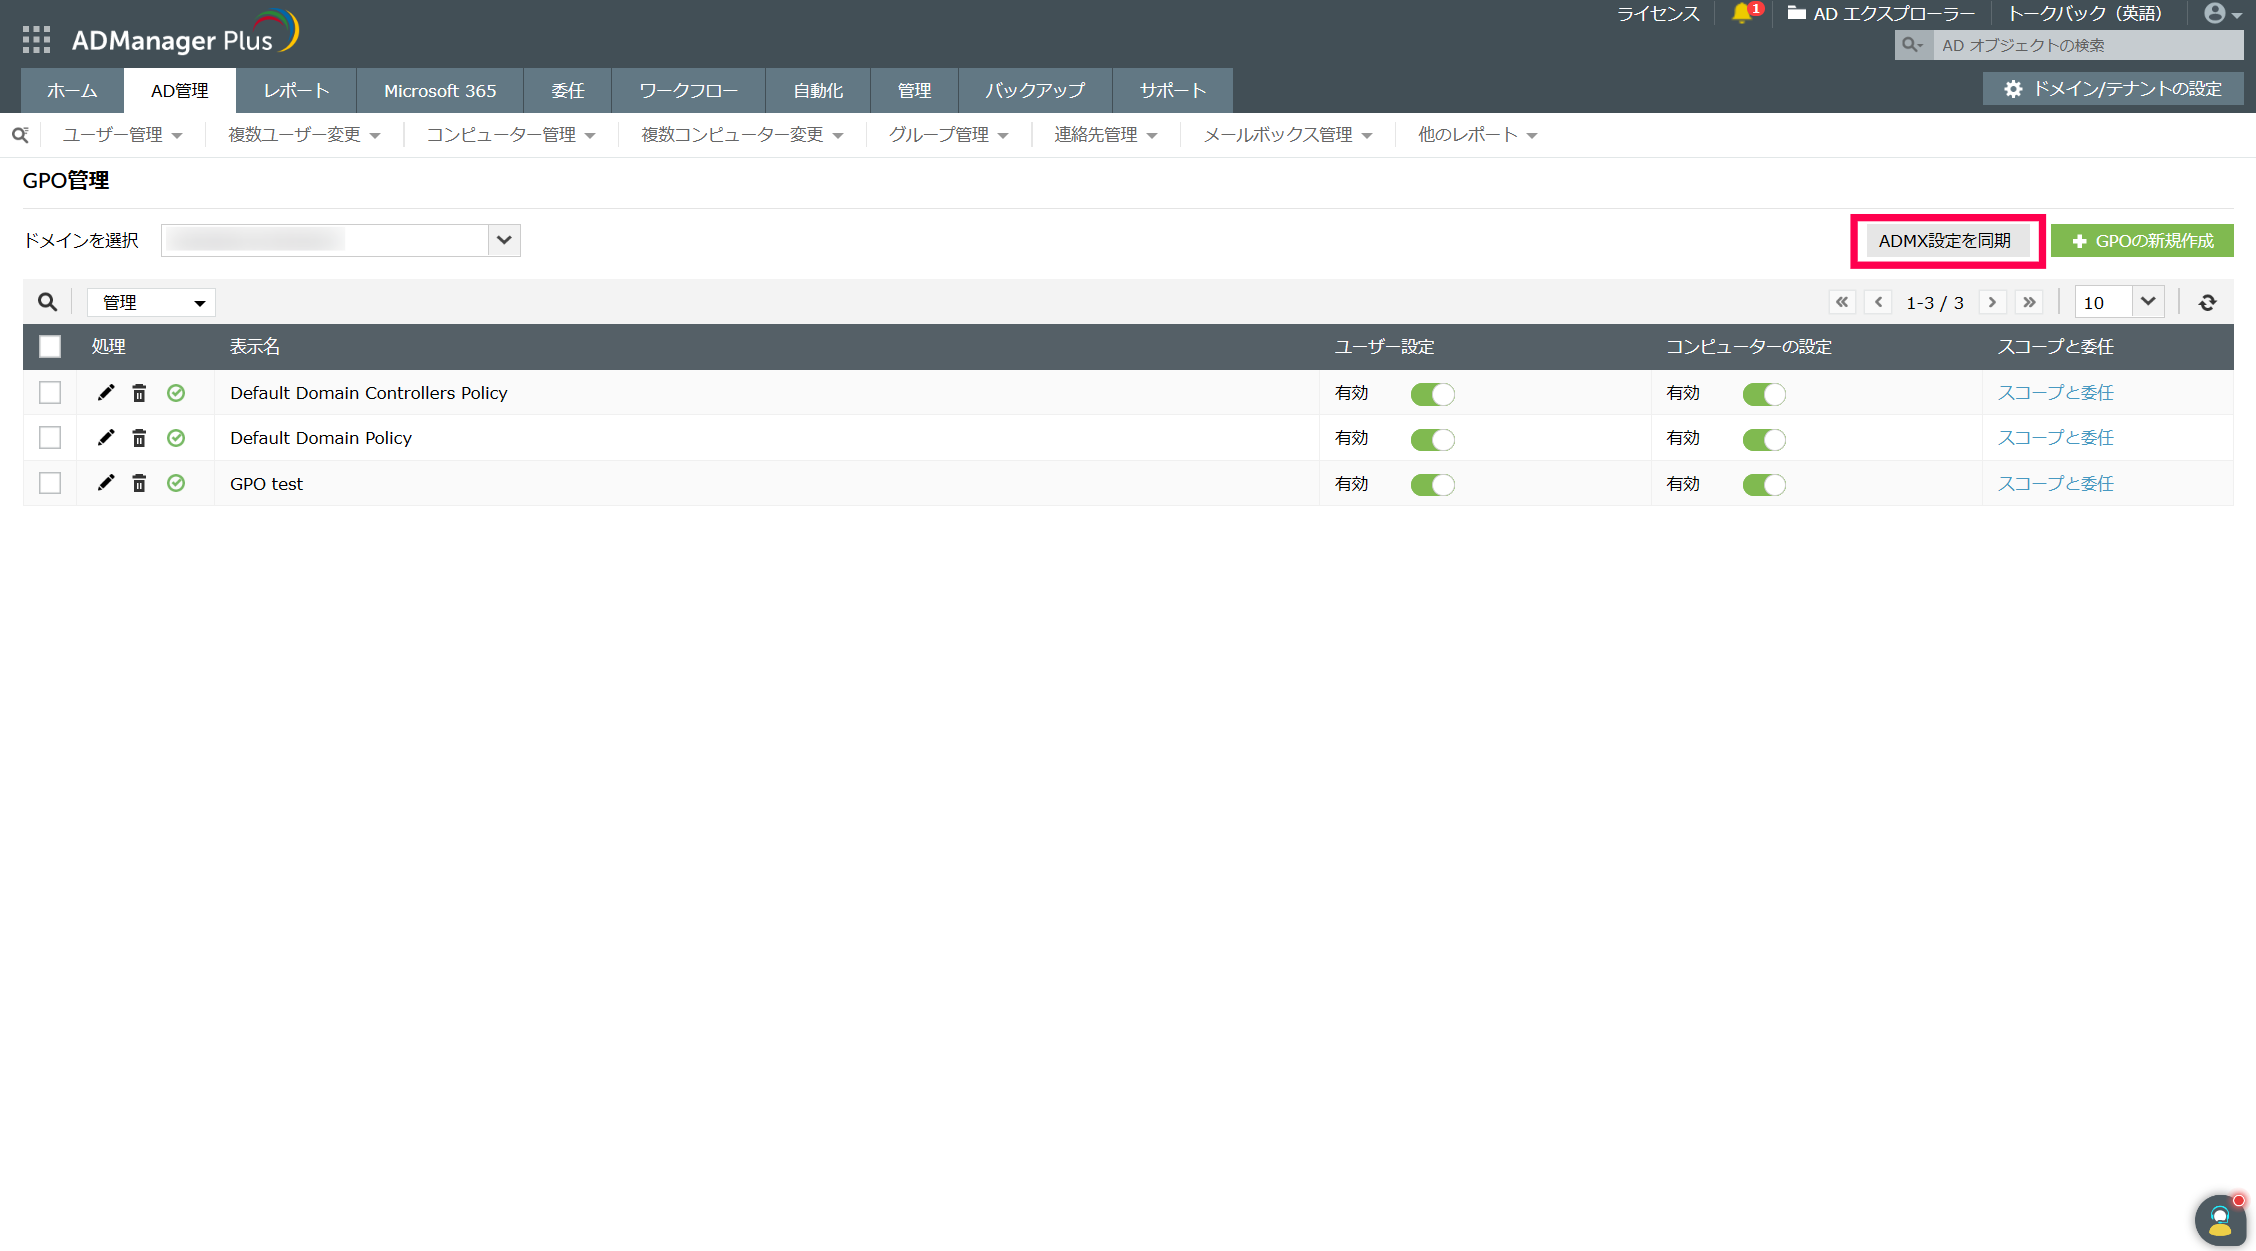Go to next page arrow in pagination
Image resolution: width=2256 pixels, height=1251 pixels.
(x=1992, y=302)
